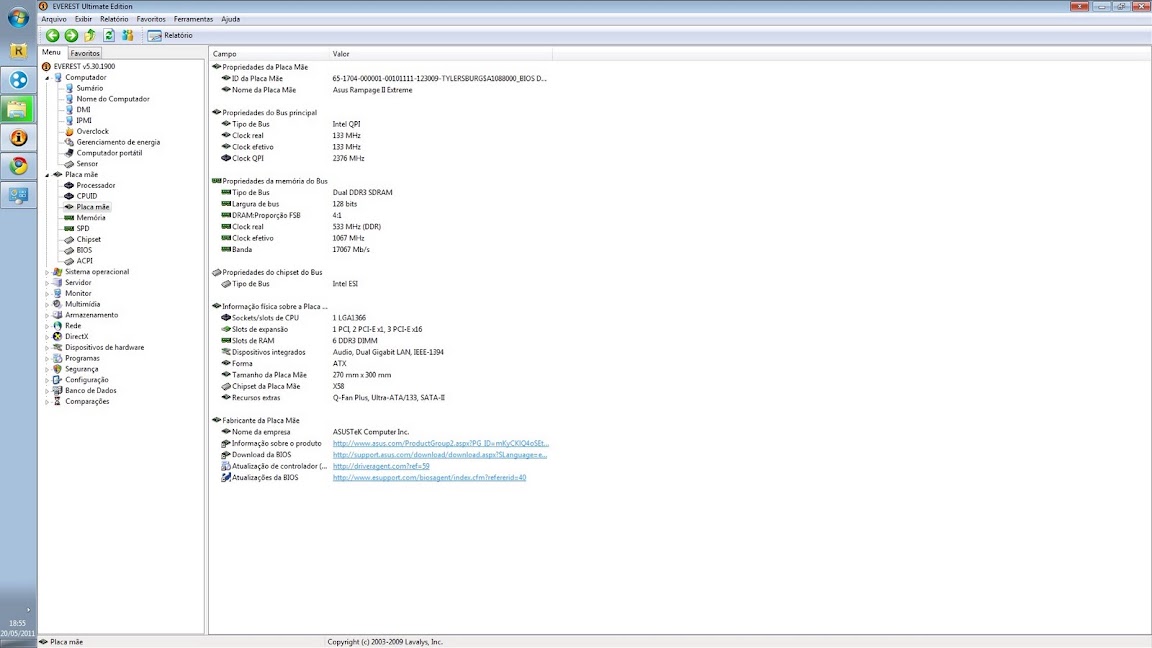The width and height of the screenshot is (1152, 648).
Task: Click the Overclock flame icon in the tree
Action: 69,132
